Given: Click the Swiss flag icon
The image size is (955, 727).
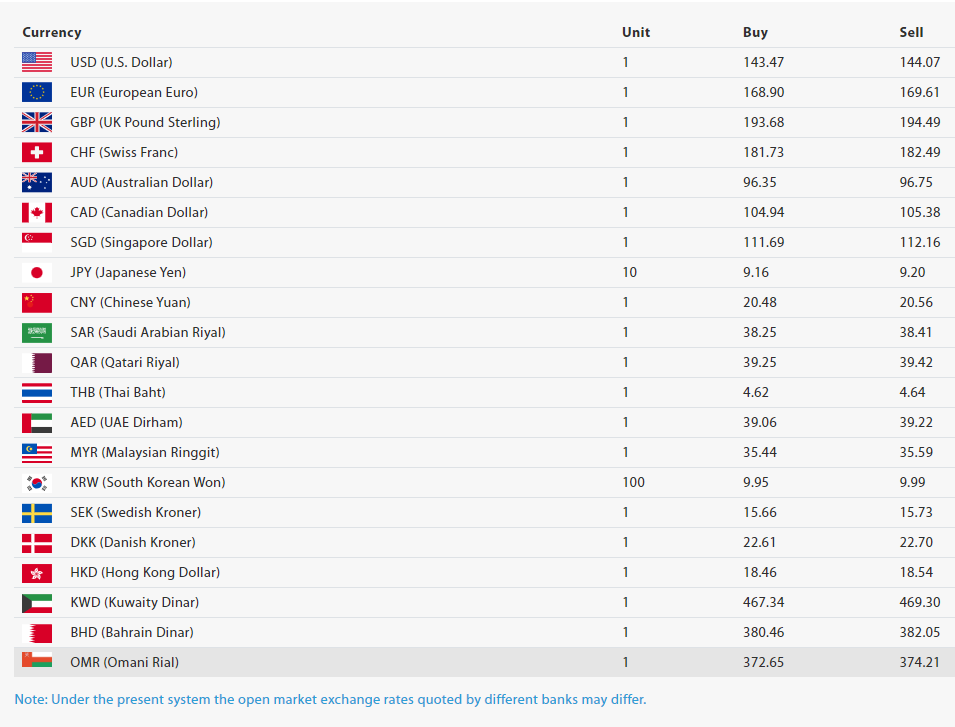Looking at the screenshot, I should tap(36, 152).
